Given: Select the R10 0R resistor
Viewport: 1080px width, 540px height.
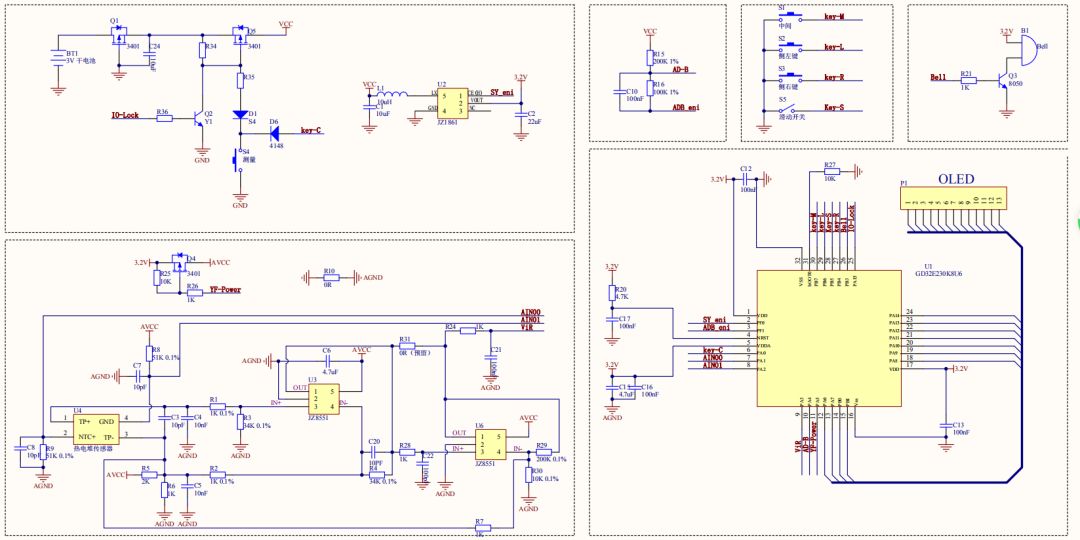Looking at the screenshot, I should pyautogui.click(x=329, y=278).
